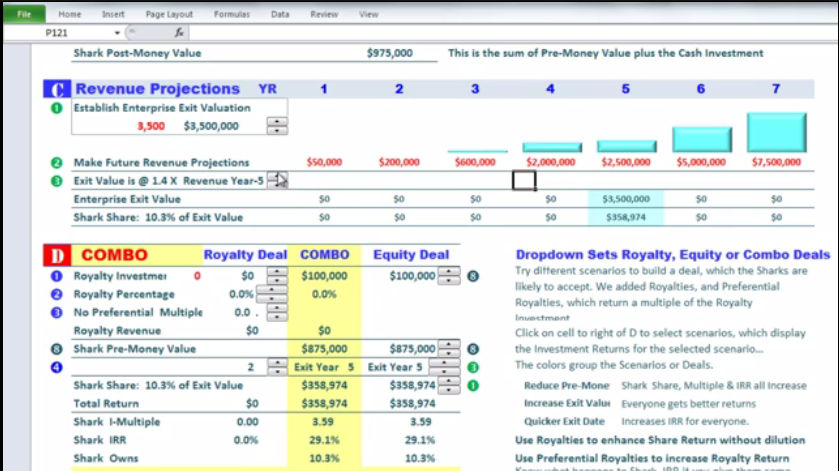The height and width of the screenshot is (471, 839).
Task: Click the formula bar fx icon
Action: coord(180,33)
